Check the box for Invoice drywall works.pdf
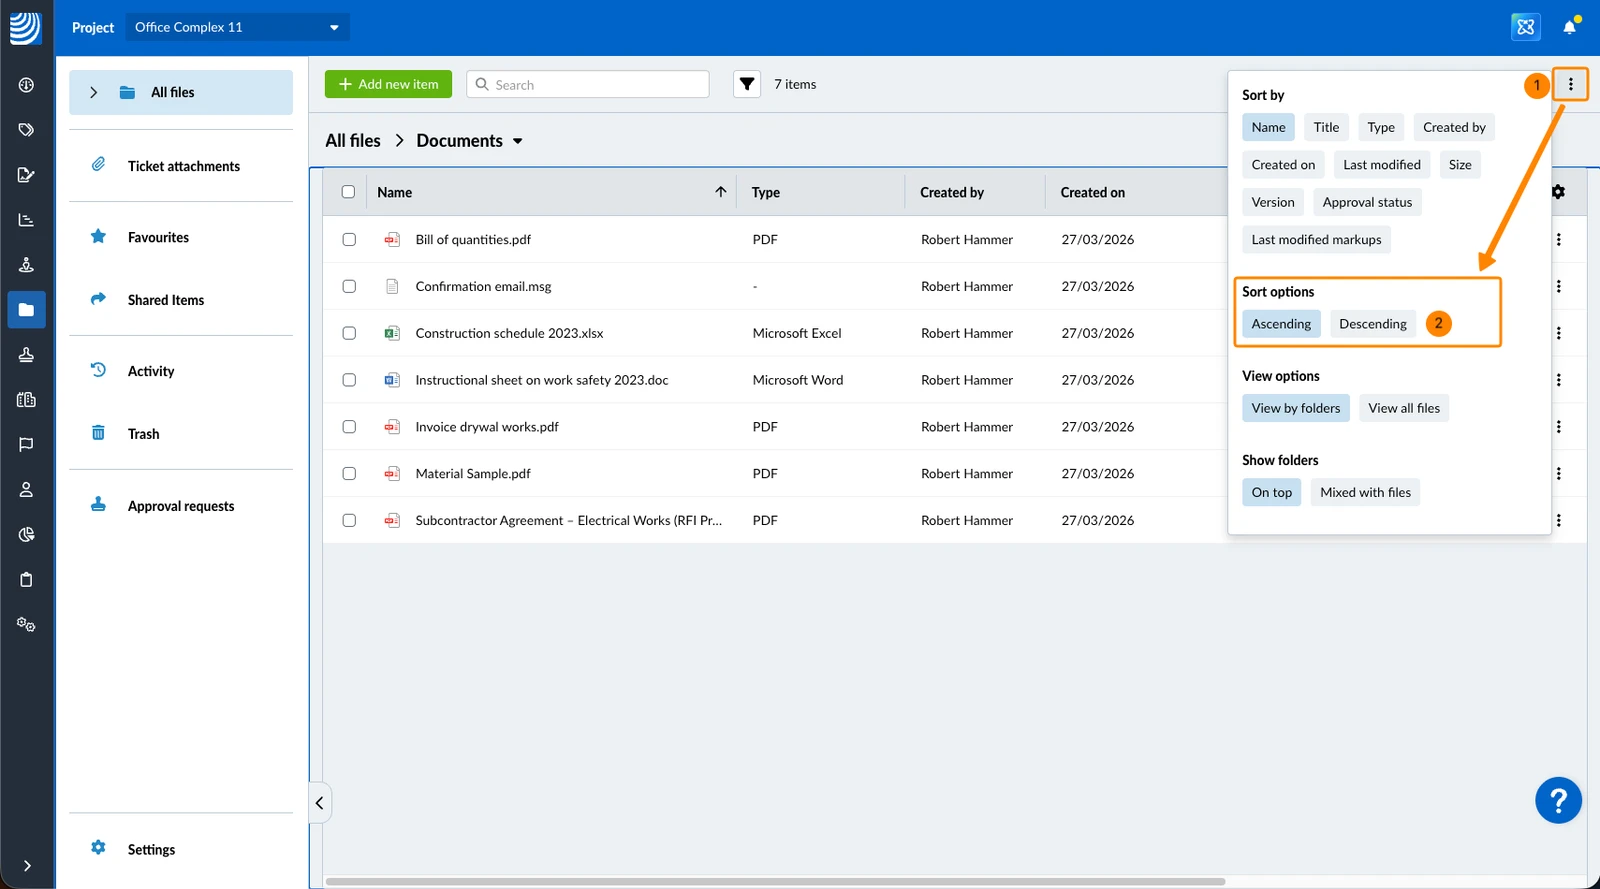The image size is (1600, 889). point(349,427)
